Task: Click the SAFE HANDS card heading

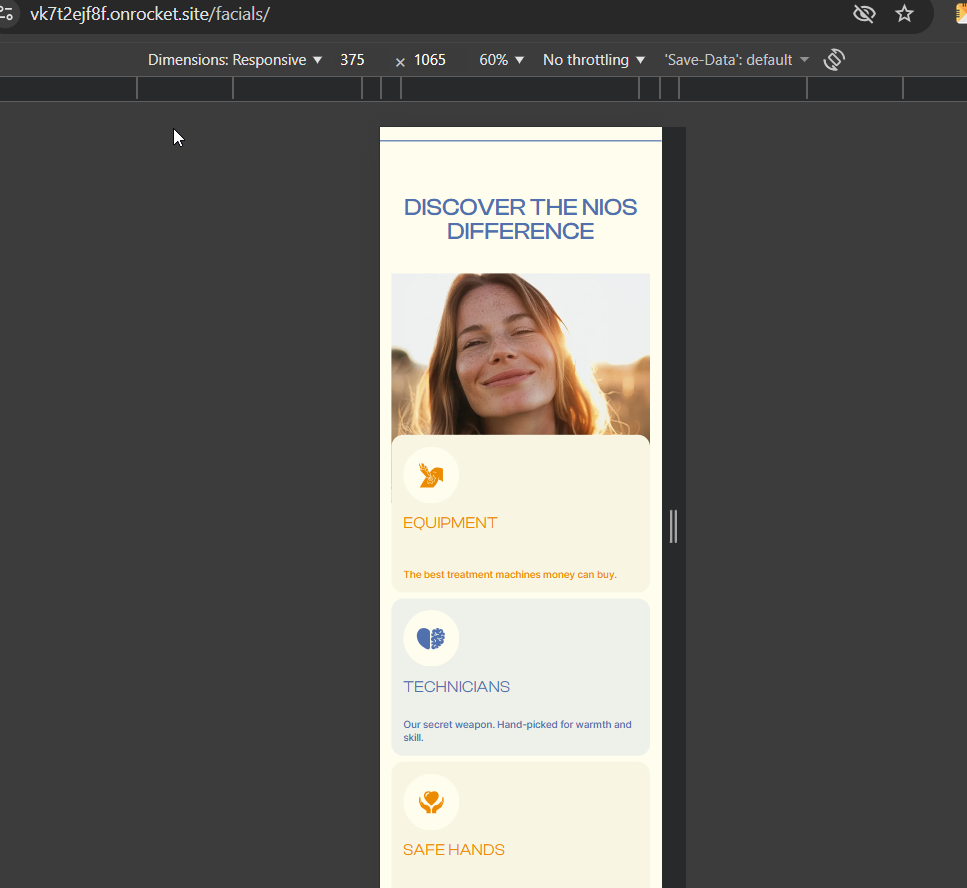Action: pos(453,850)
